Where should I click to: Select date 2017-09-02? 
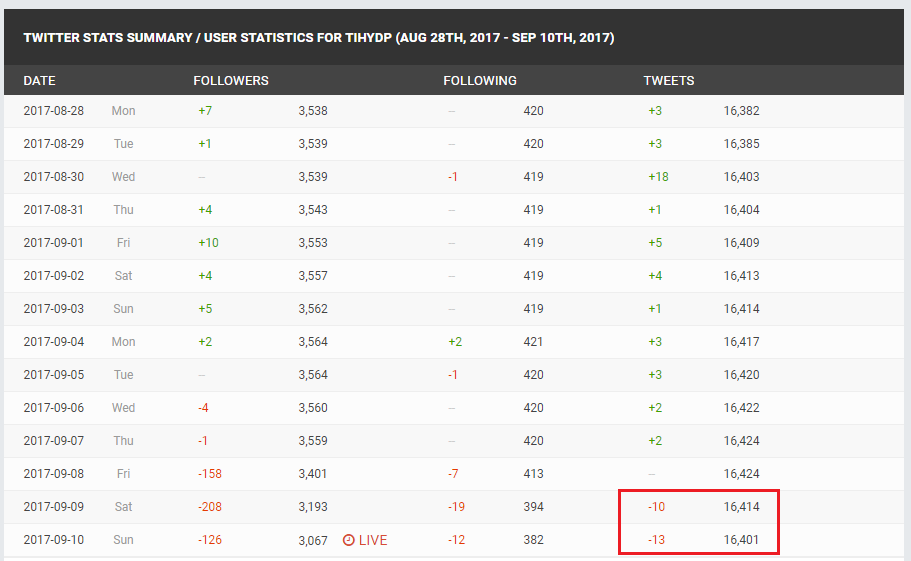53,276
